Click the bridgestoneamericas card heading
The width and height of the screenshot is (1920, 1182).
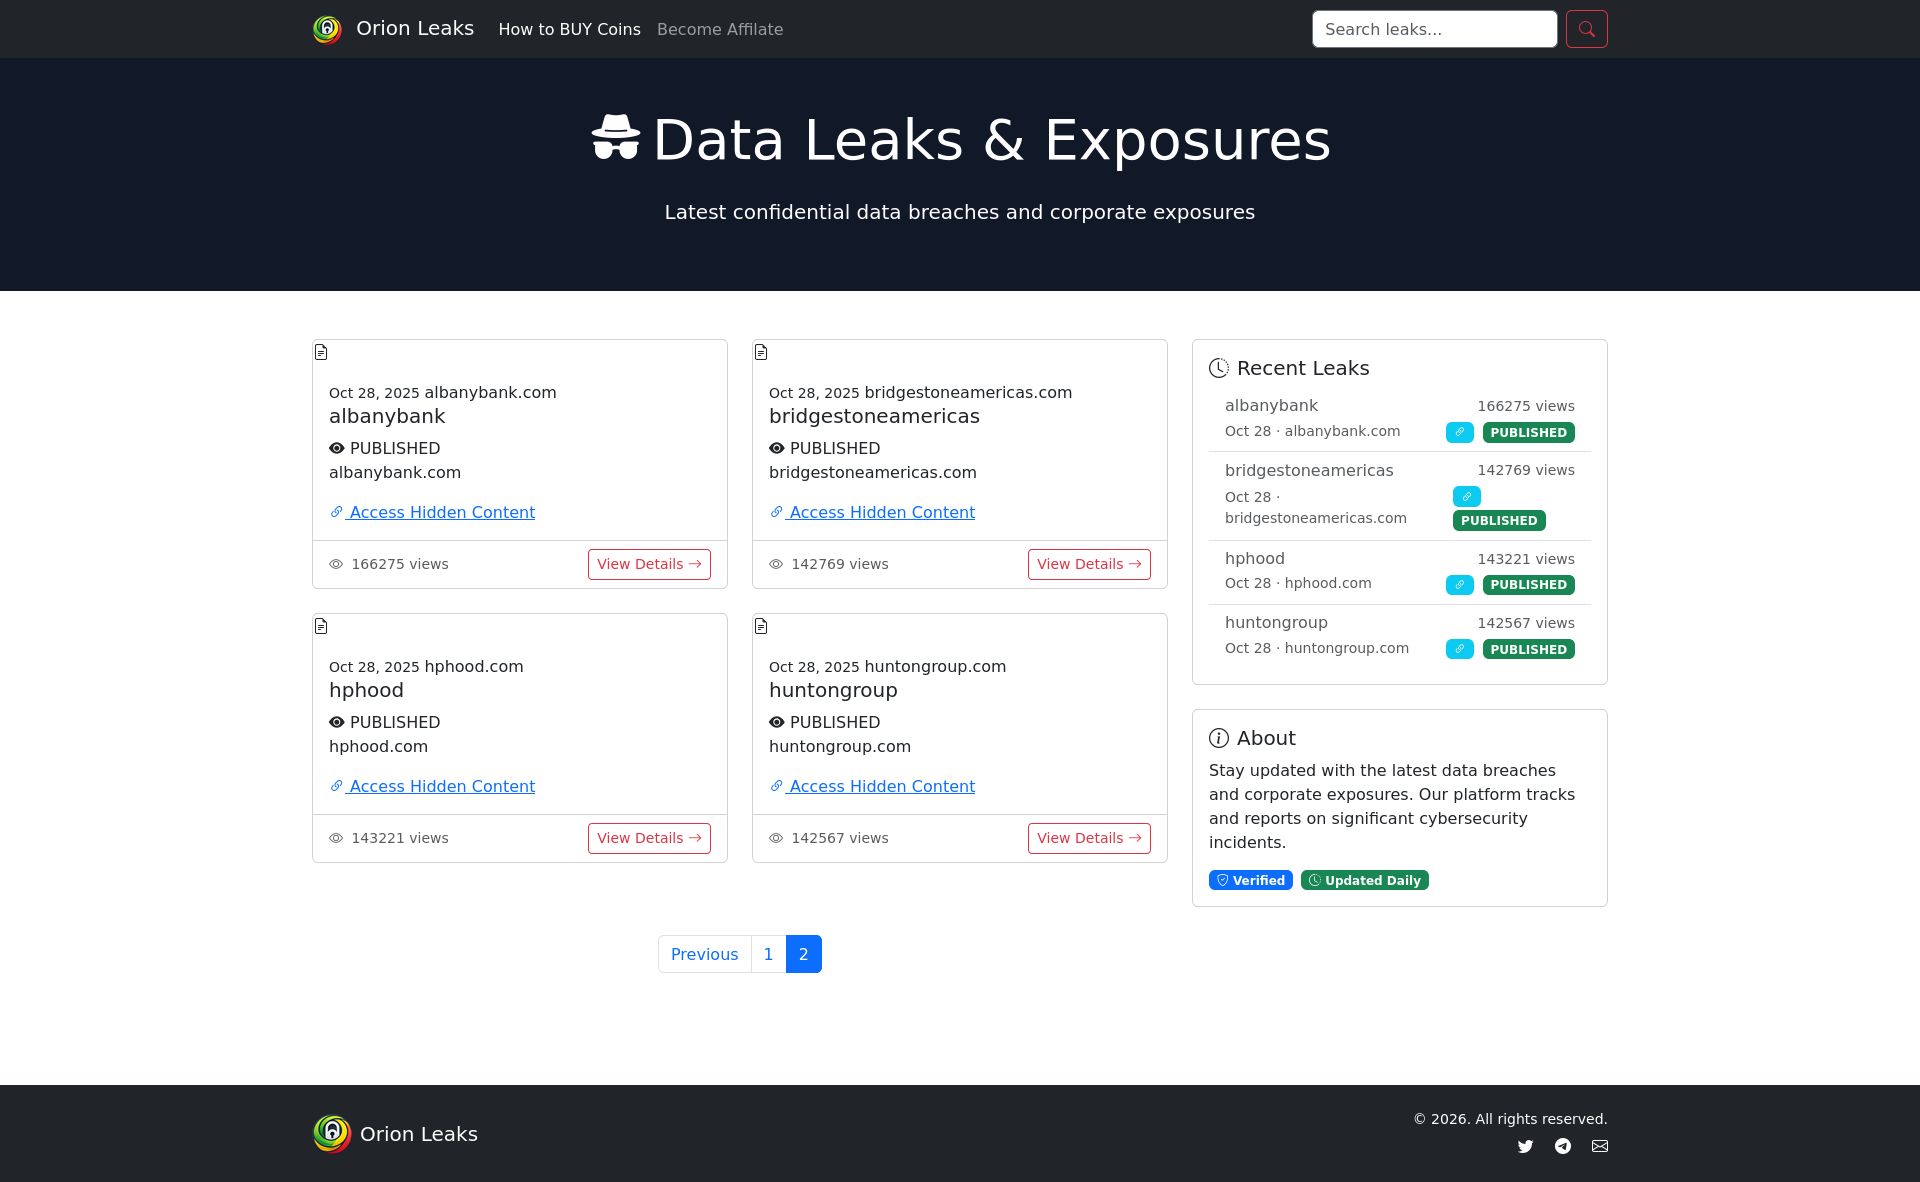[874, 416]
